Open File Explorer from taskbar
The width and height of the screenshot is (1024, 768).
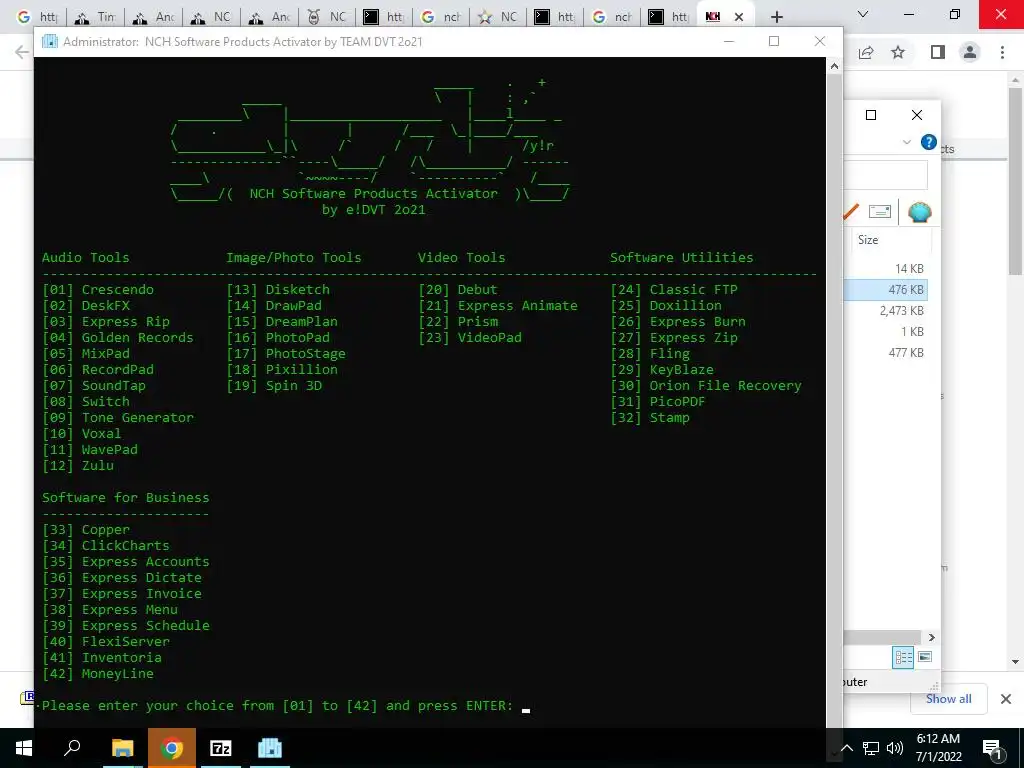(122, 748)
